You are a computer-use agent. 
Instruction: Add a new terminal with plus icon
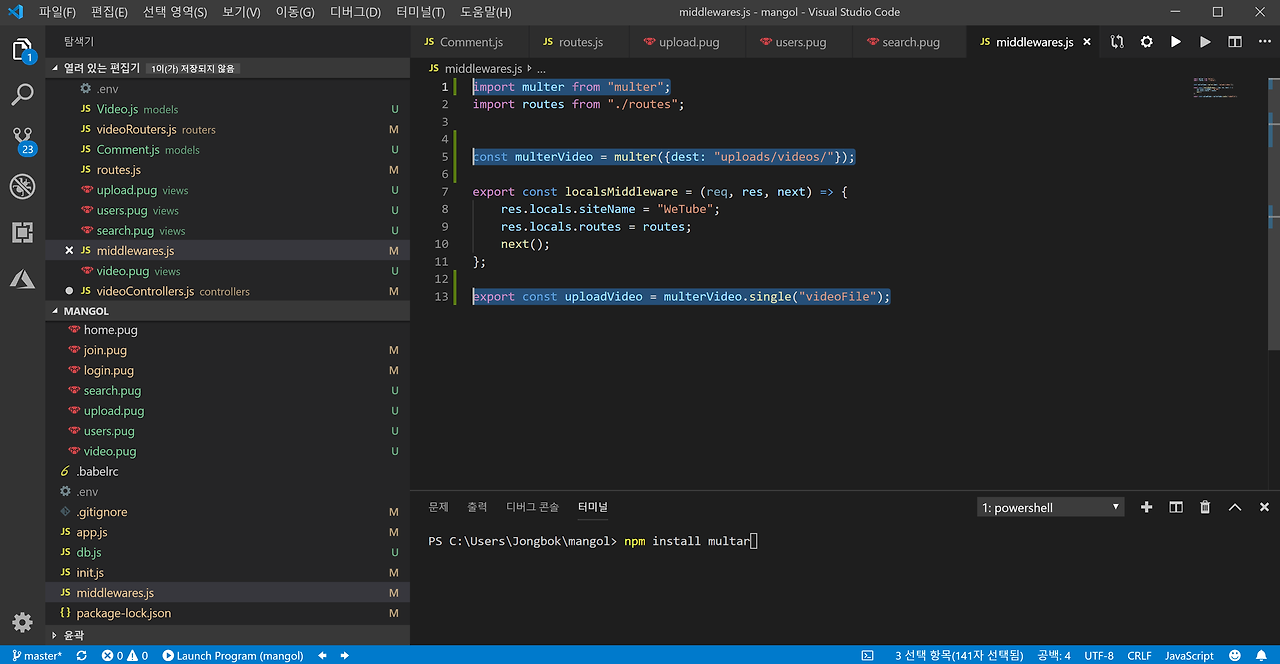[x=1147, y=507]
